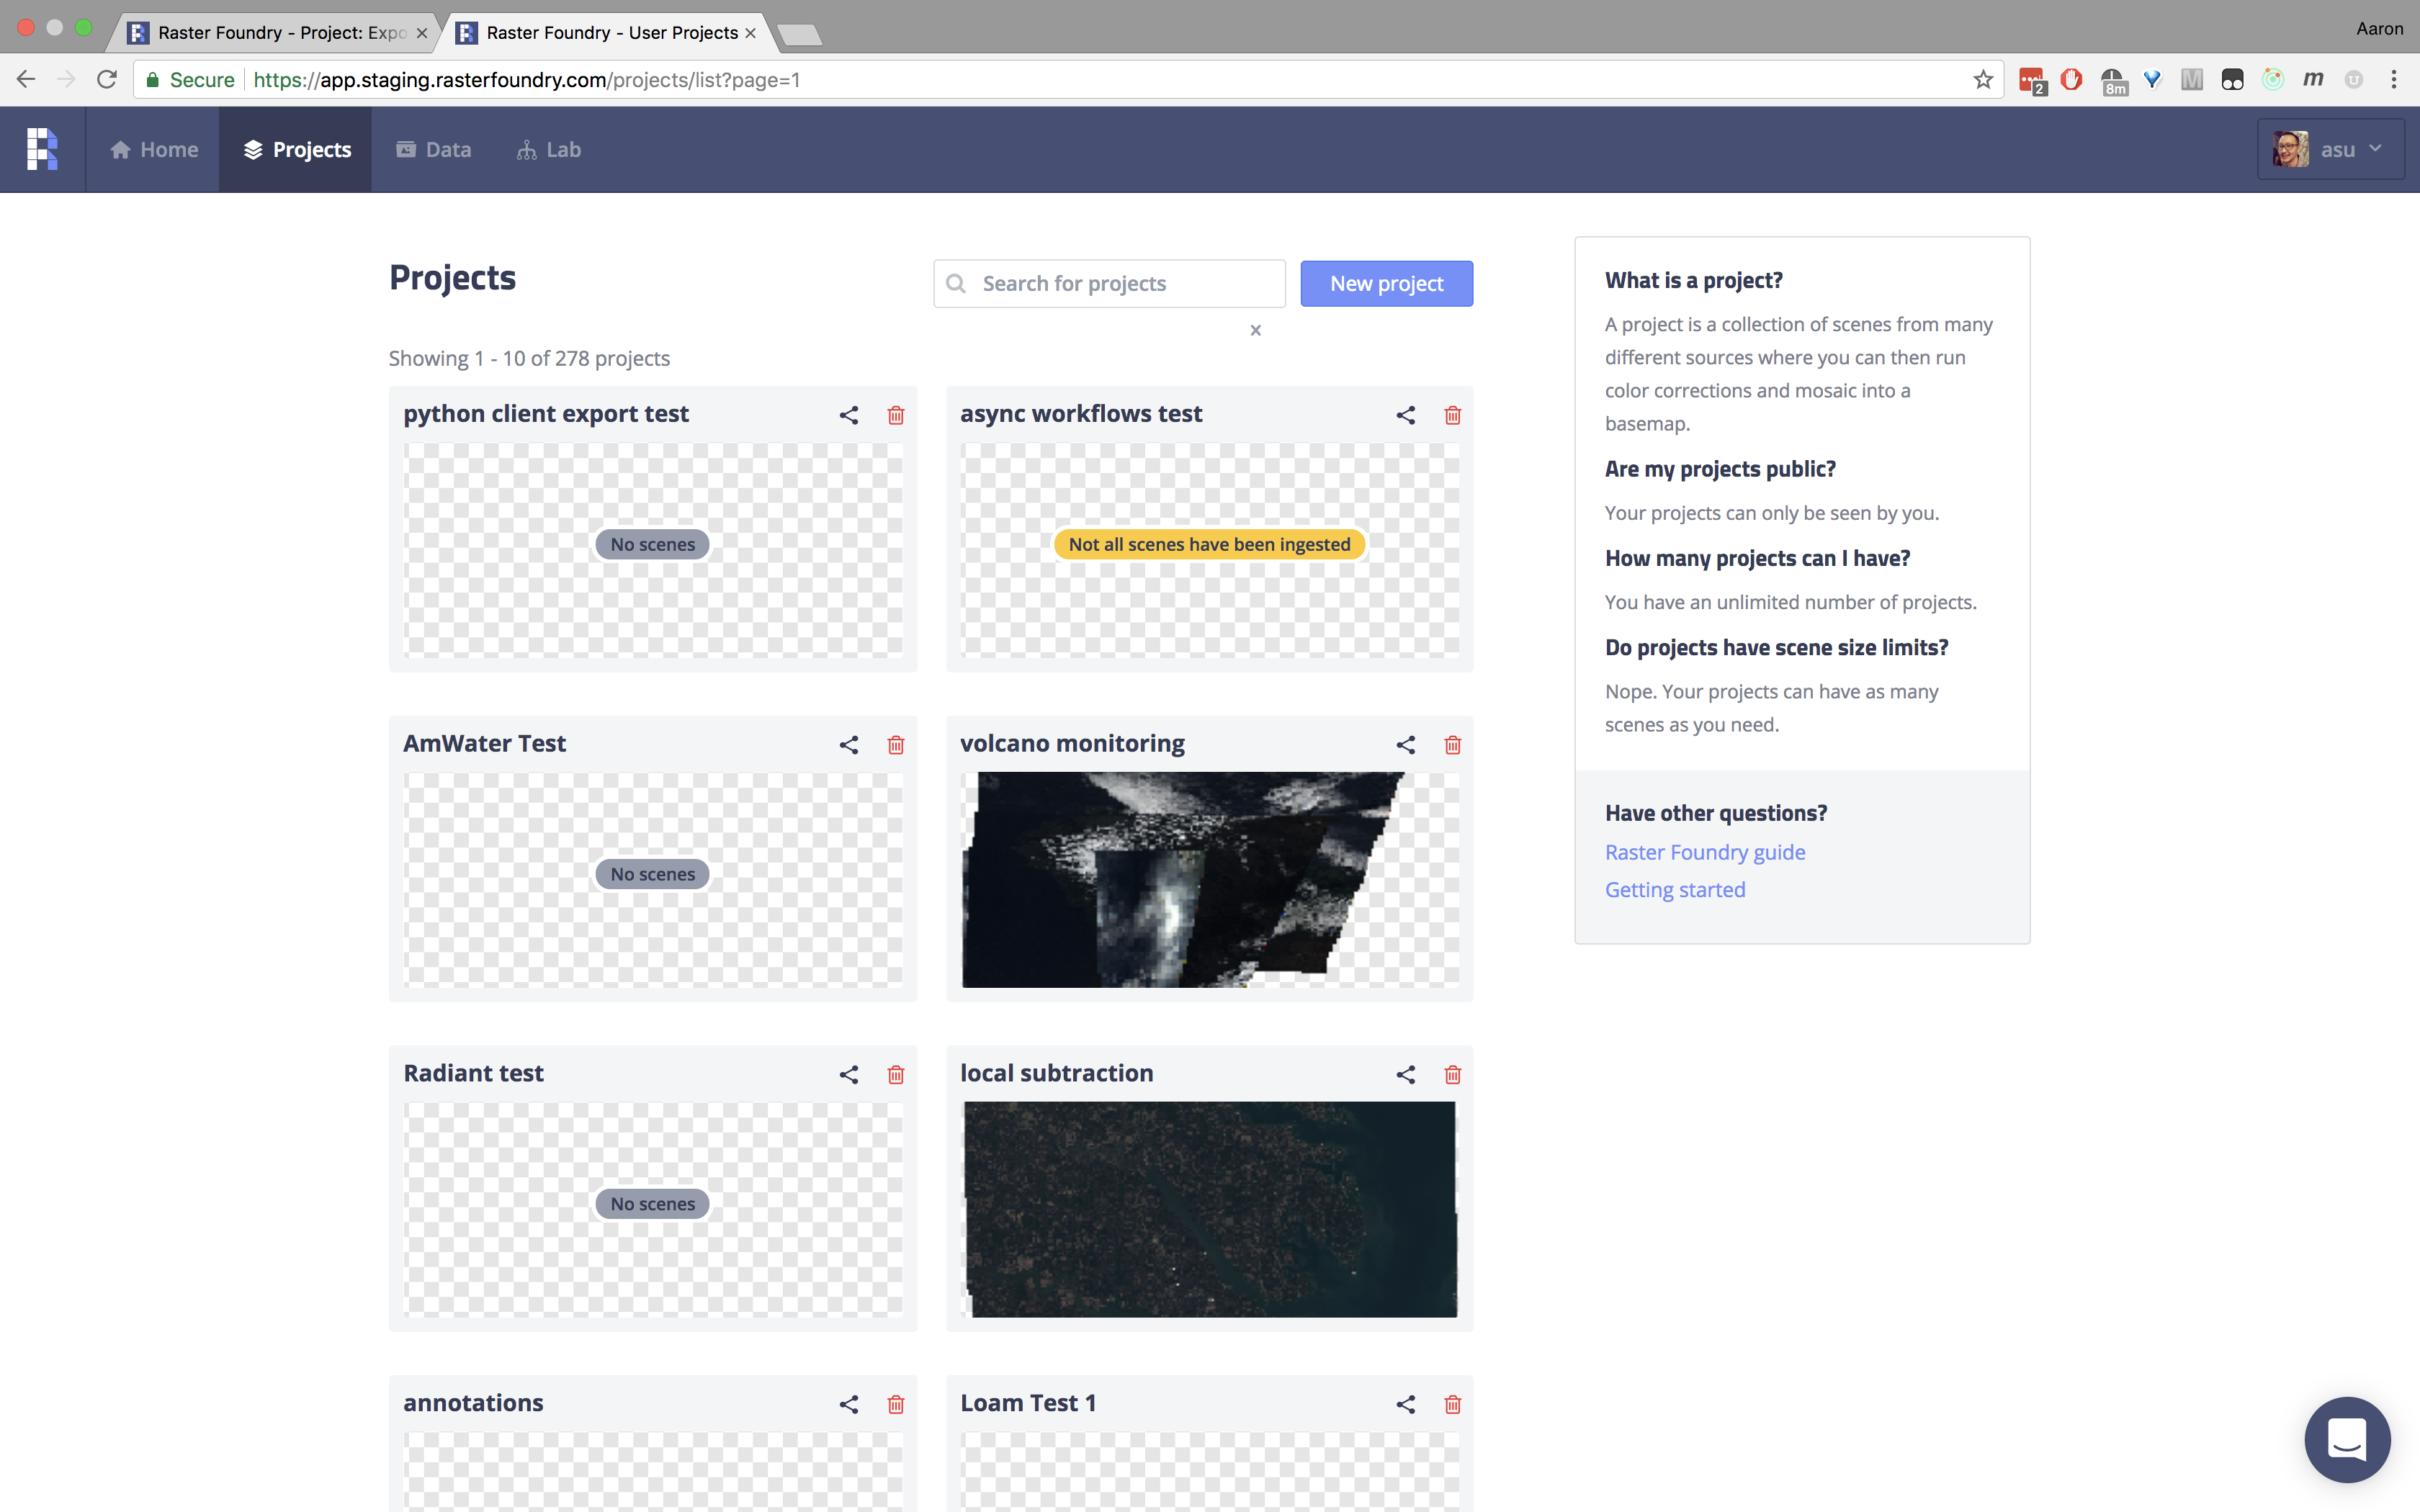The width and height of the screenshot is (2420, 1512).
Task: Create a New project
Action: point(1386,283)
